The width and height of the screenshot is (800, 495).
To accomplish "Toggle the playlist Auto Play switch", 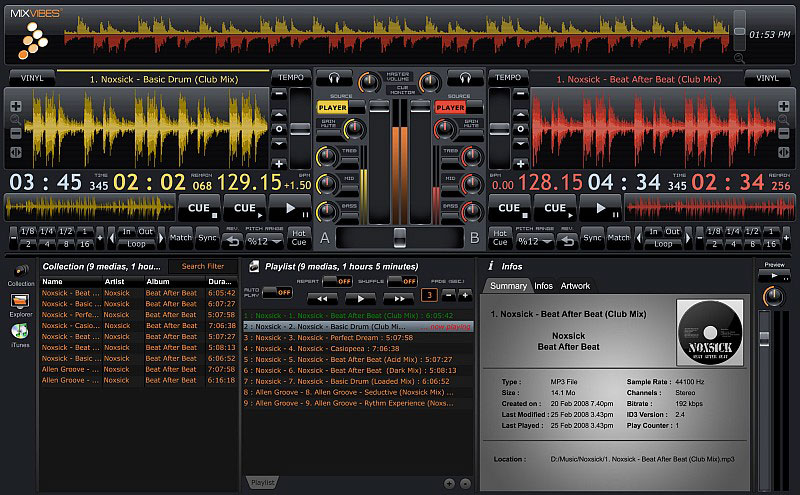I will click(277, 291).
